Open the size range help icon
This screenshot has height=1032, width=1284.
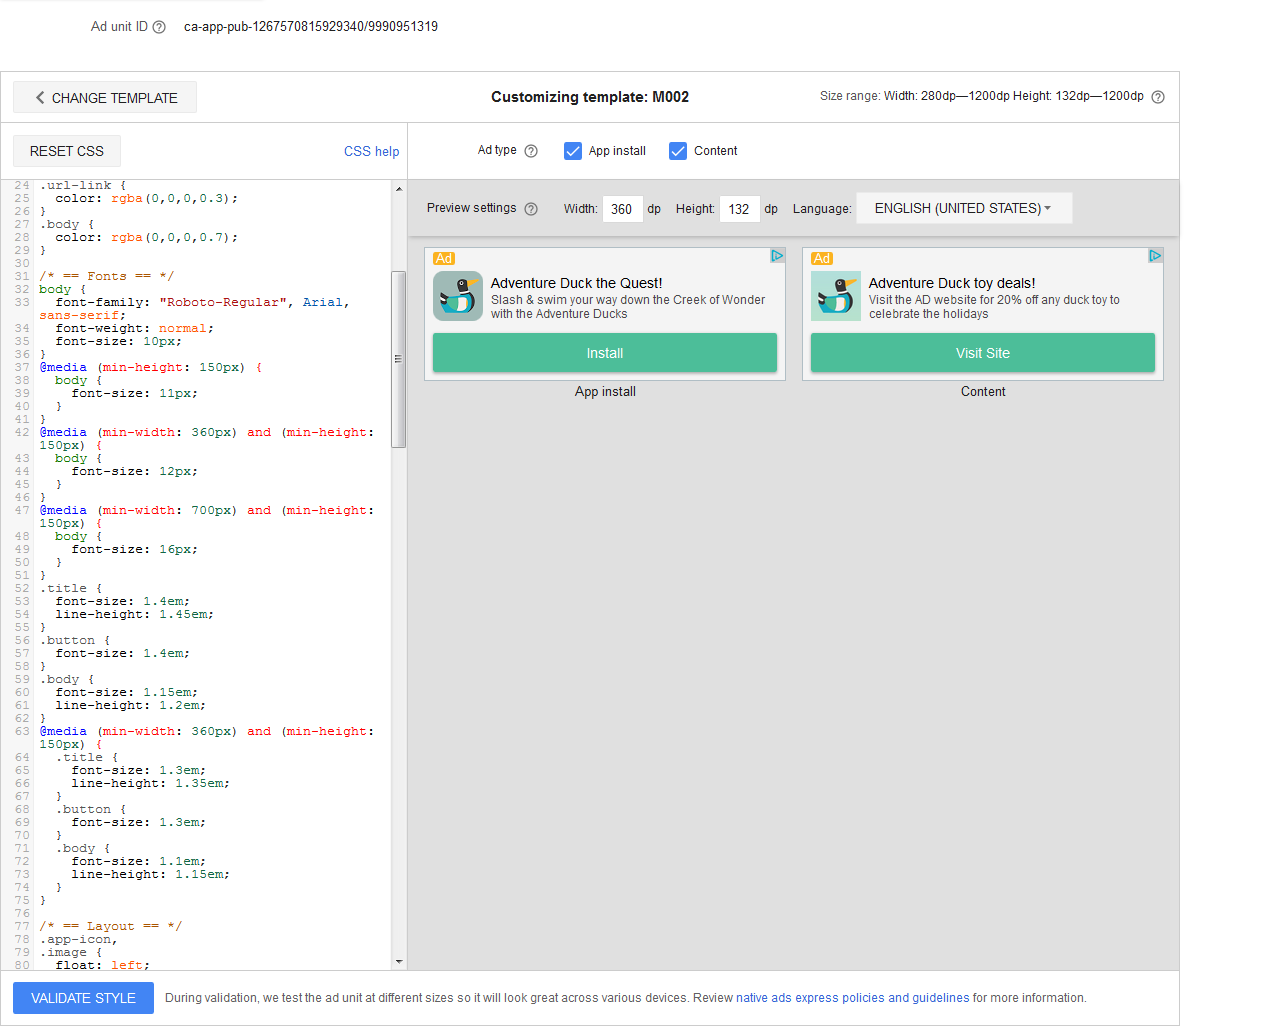(x=1158, y=97)
